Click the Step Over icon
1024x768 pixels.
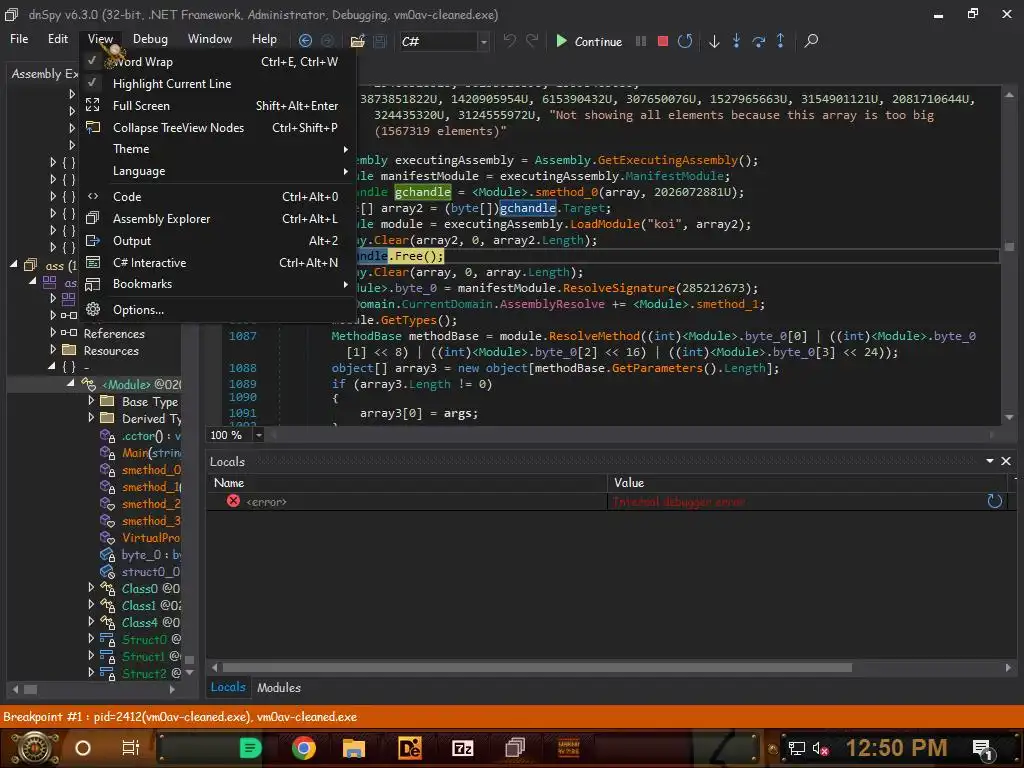(x=758, y=41)
